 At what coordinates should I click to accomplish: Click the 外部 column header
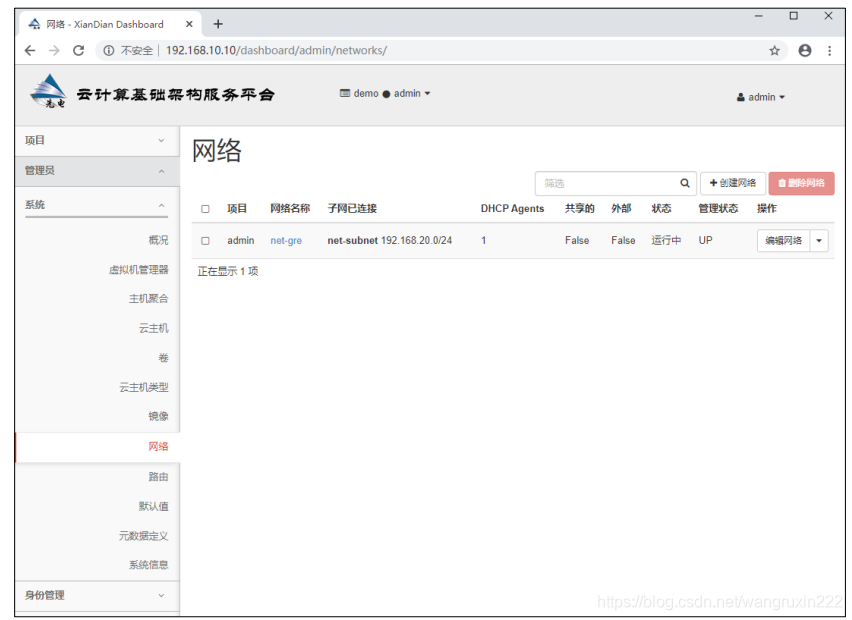(x=621, y=209)
